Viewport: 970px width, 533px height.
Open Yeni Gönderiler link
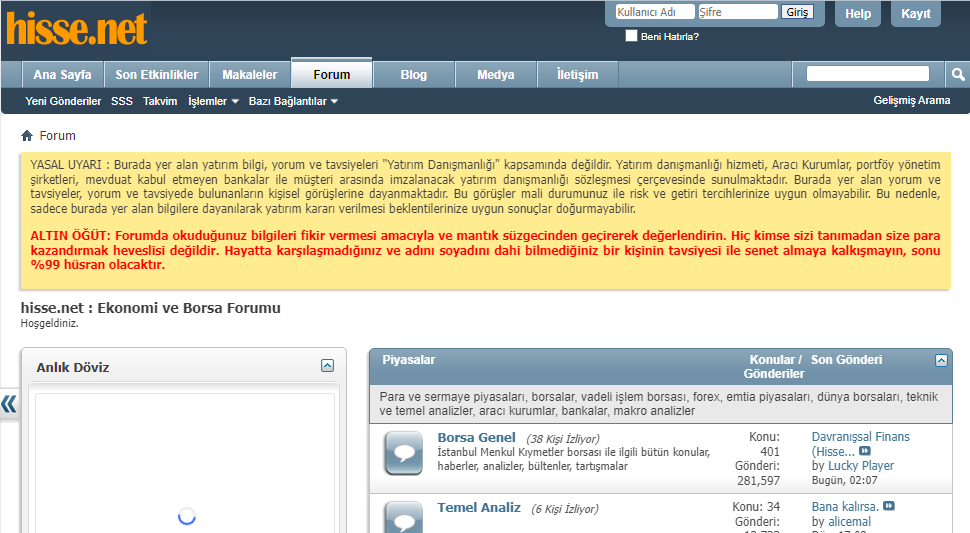pyautogui.click(x=63, y=101)
